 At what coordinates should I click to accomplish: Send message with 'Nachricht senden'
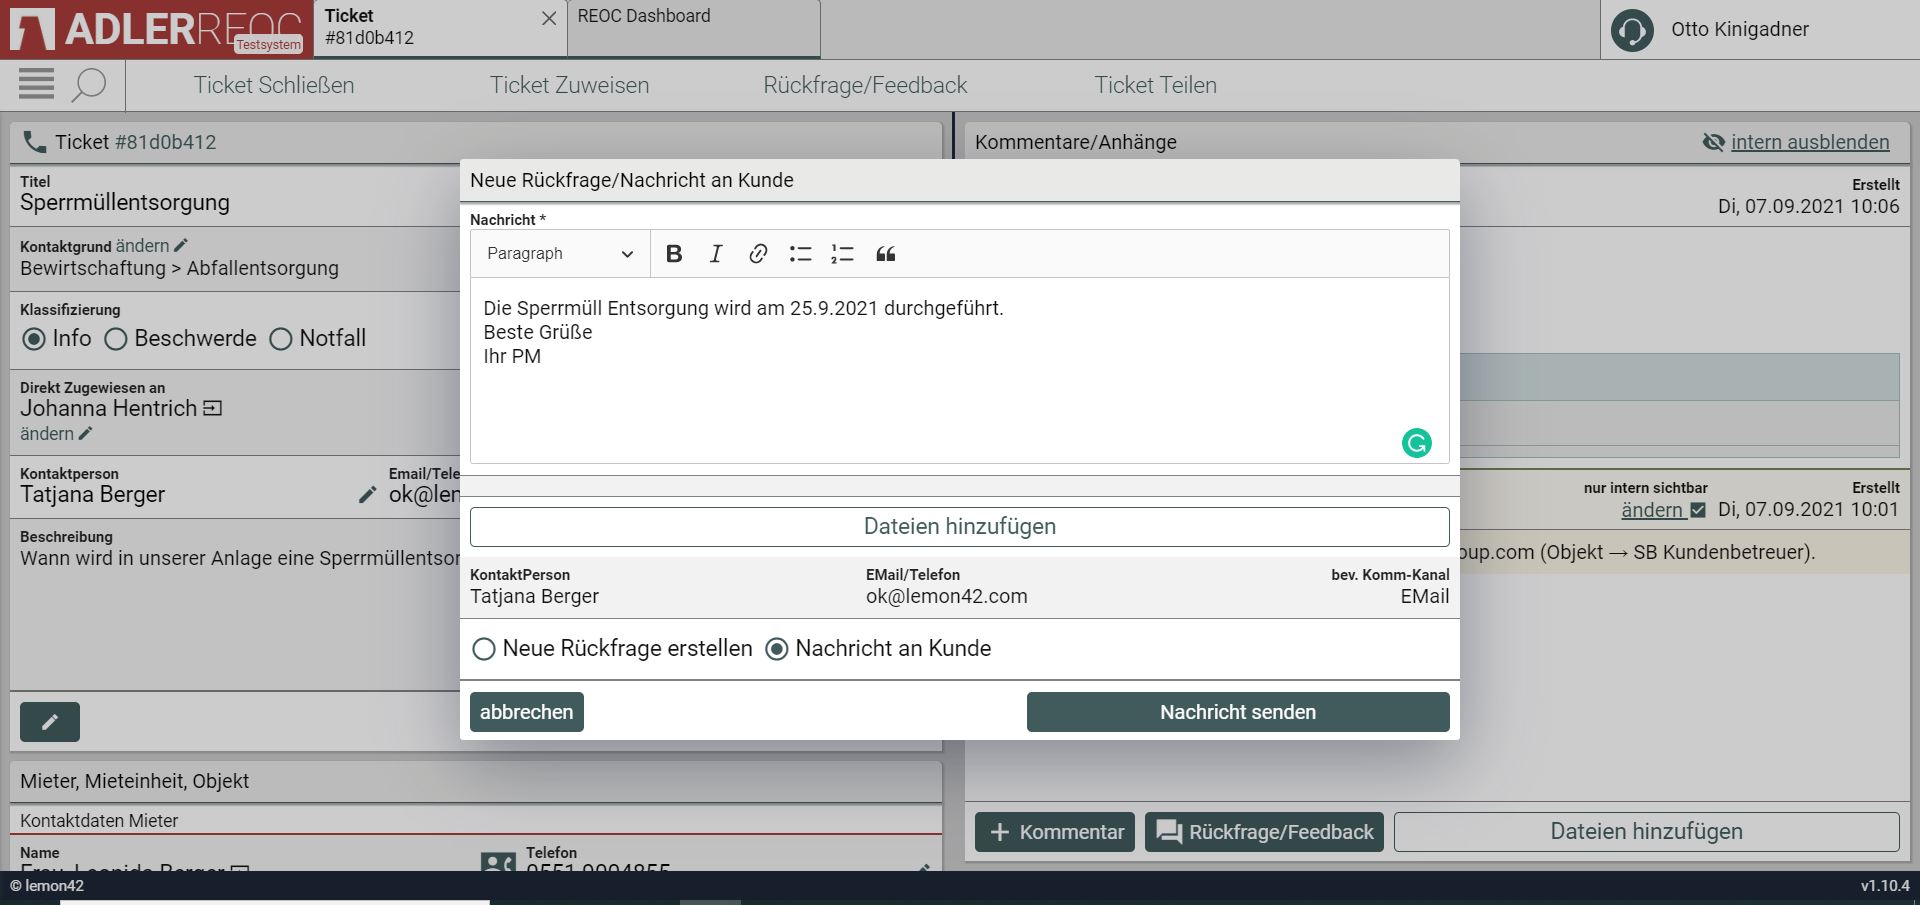[1237, 712]
